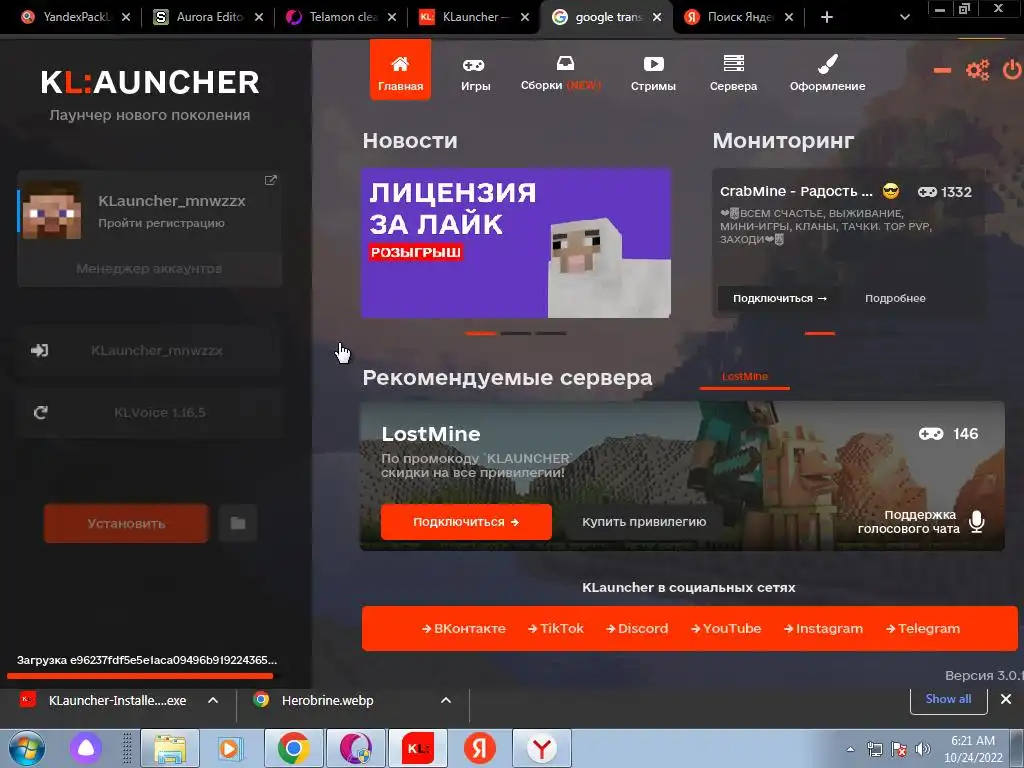
Task: Click the KLauncher taskbar icon
Action: 418,748
